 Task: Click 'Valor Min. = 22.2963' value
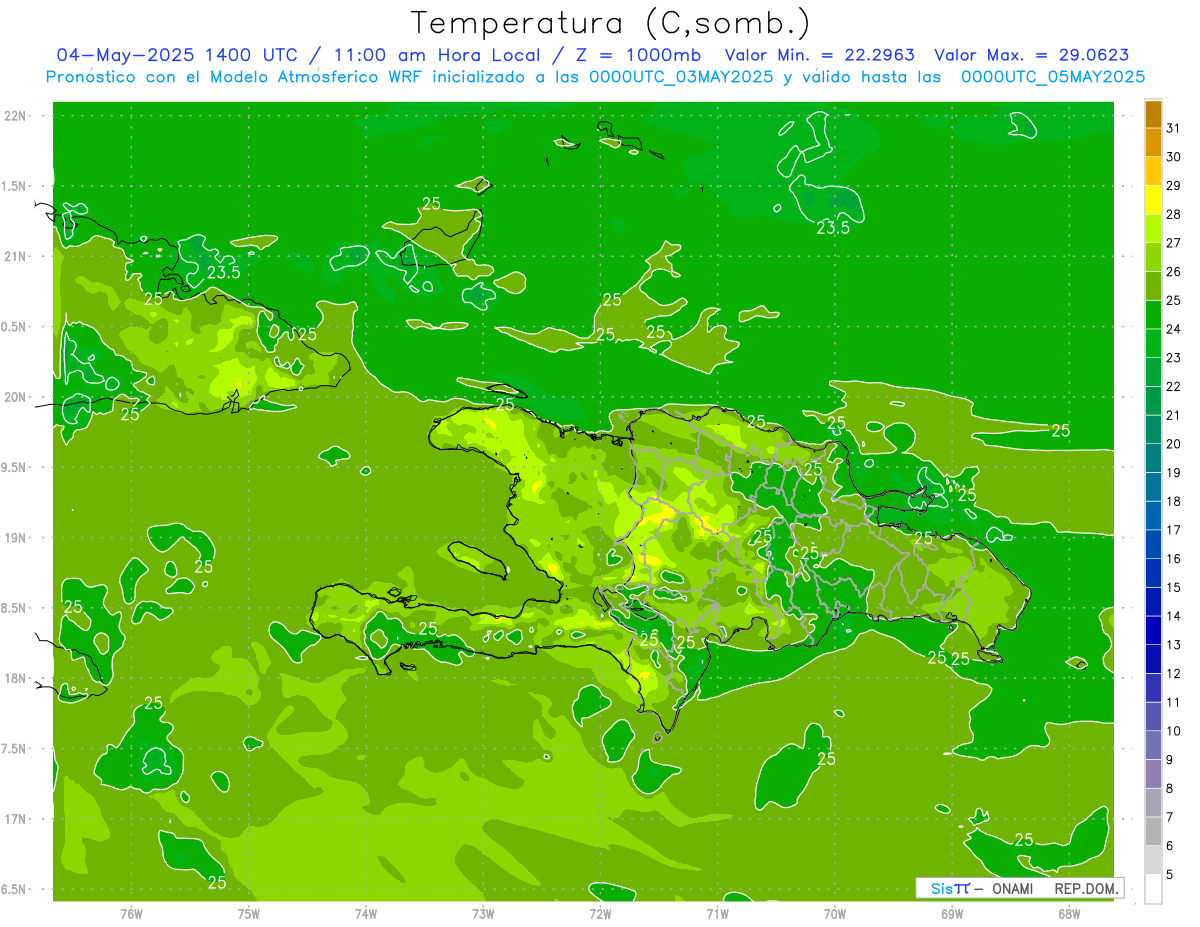pos(819,55)
